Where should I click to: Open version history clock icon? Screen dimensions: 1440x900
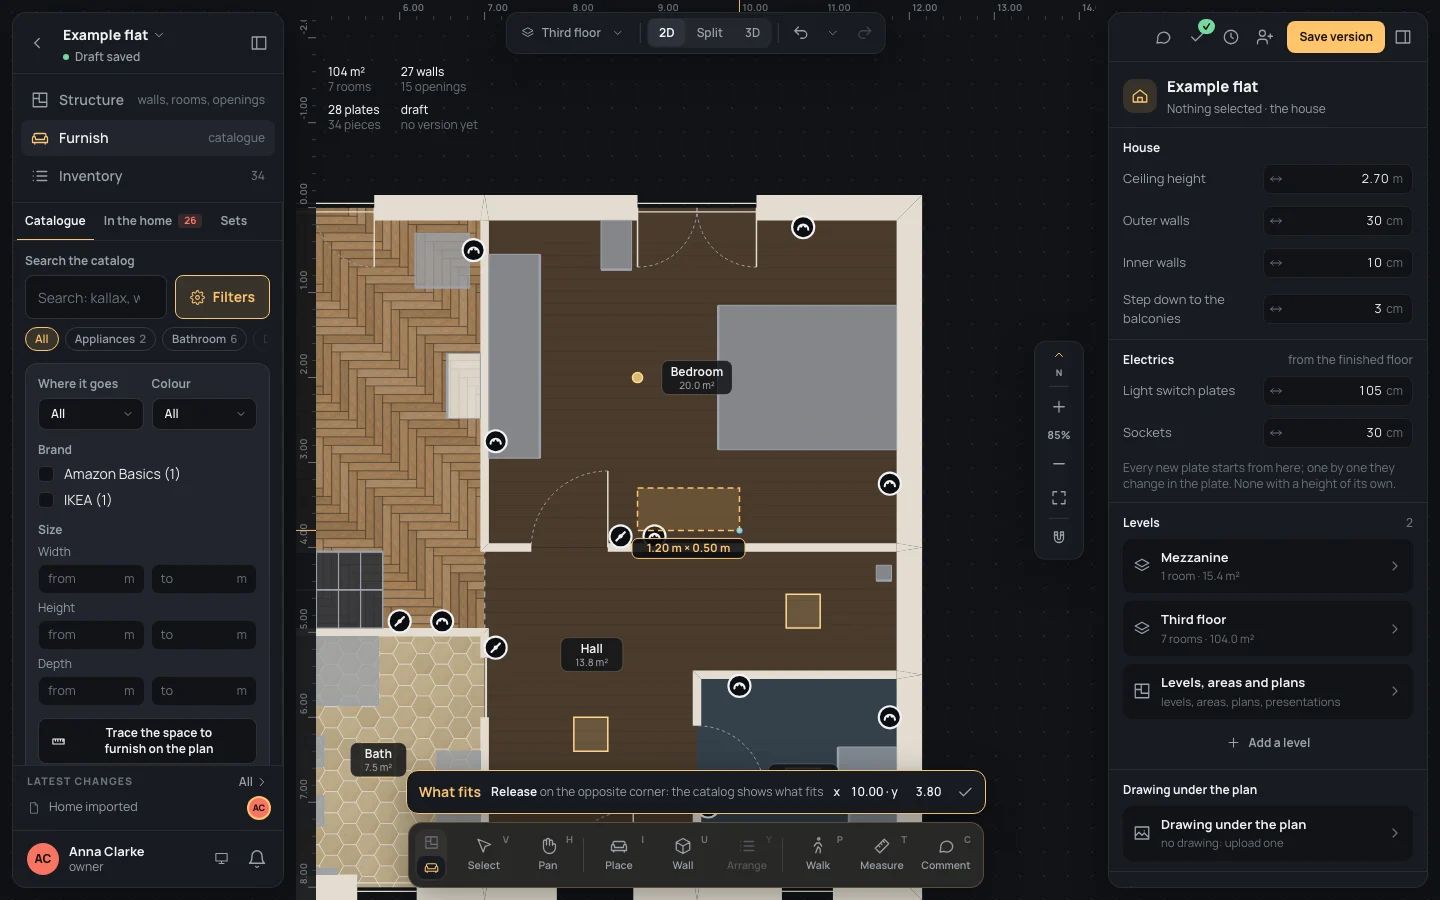tap(1231, 37)
